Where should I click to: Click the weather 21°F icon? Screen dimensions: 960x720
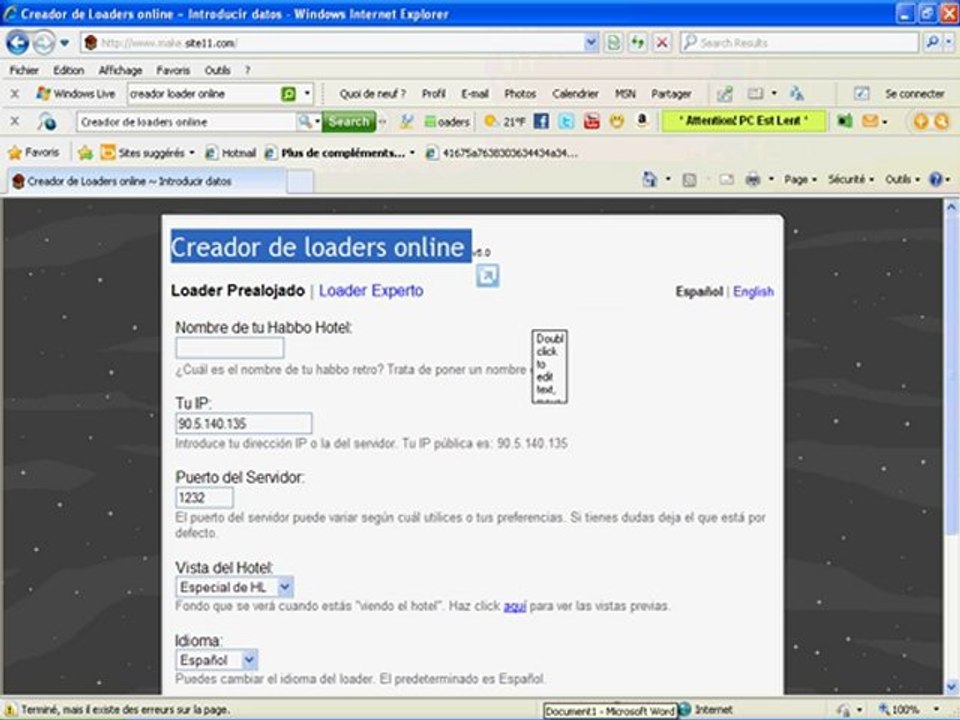click(x=504, y=121)
